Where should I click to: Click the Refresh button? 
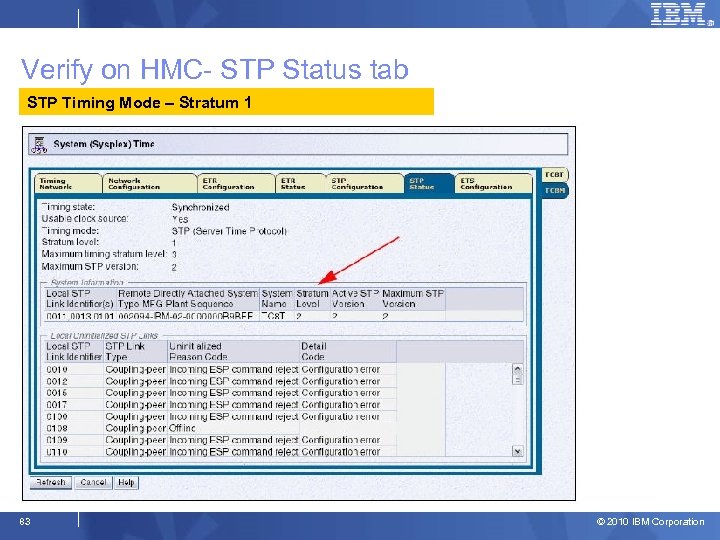tap(51, 483)
